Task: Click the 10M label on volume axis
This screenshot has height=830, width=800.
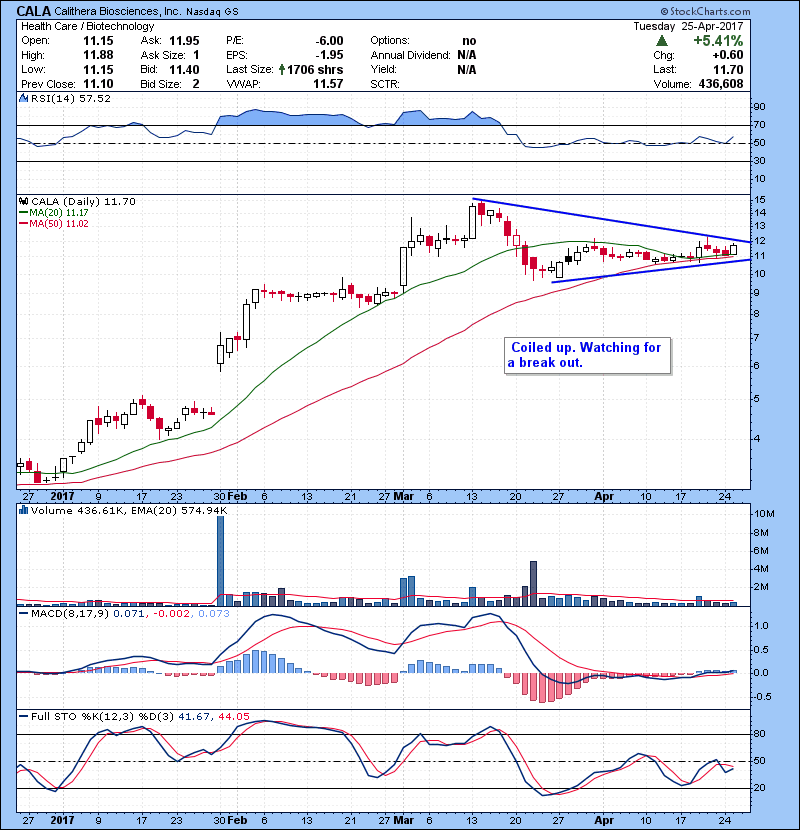Action: [765, 514]
